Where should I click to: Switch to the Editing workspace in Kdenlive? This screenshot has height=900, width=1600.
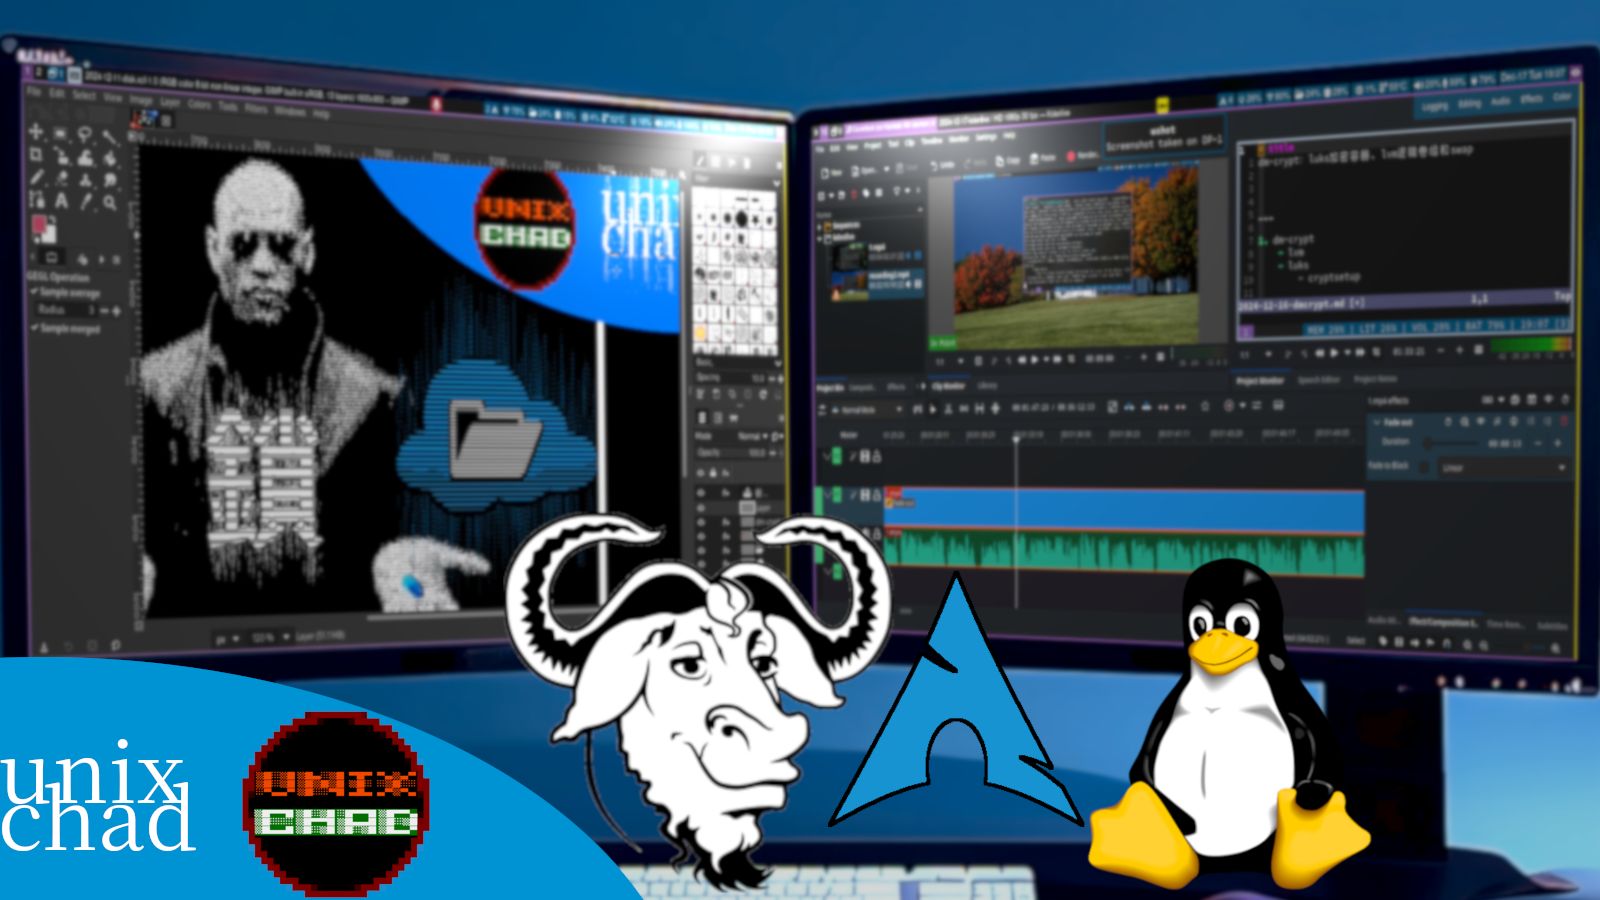pyautogui.click(x=1469, y=103)
